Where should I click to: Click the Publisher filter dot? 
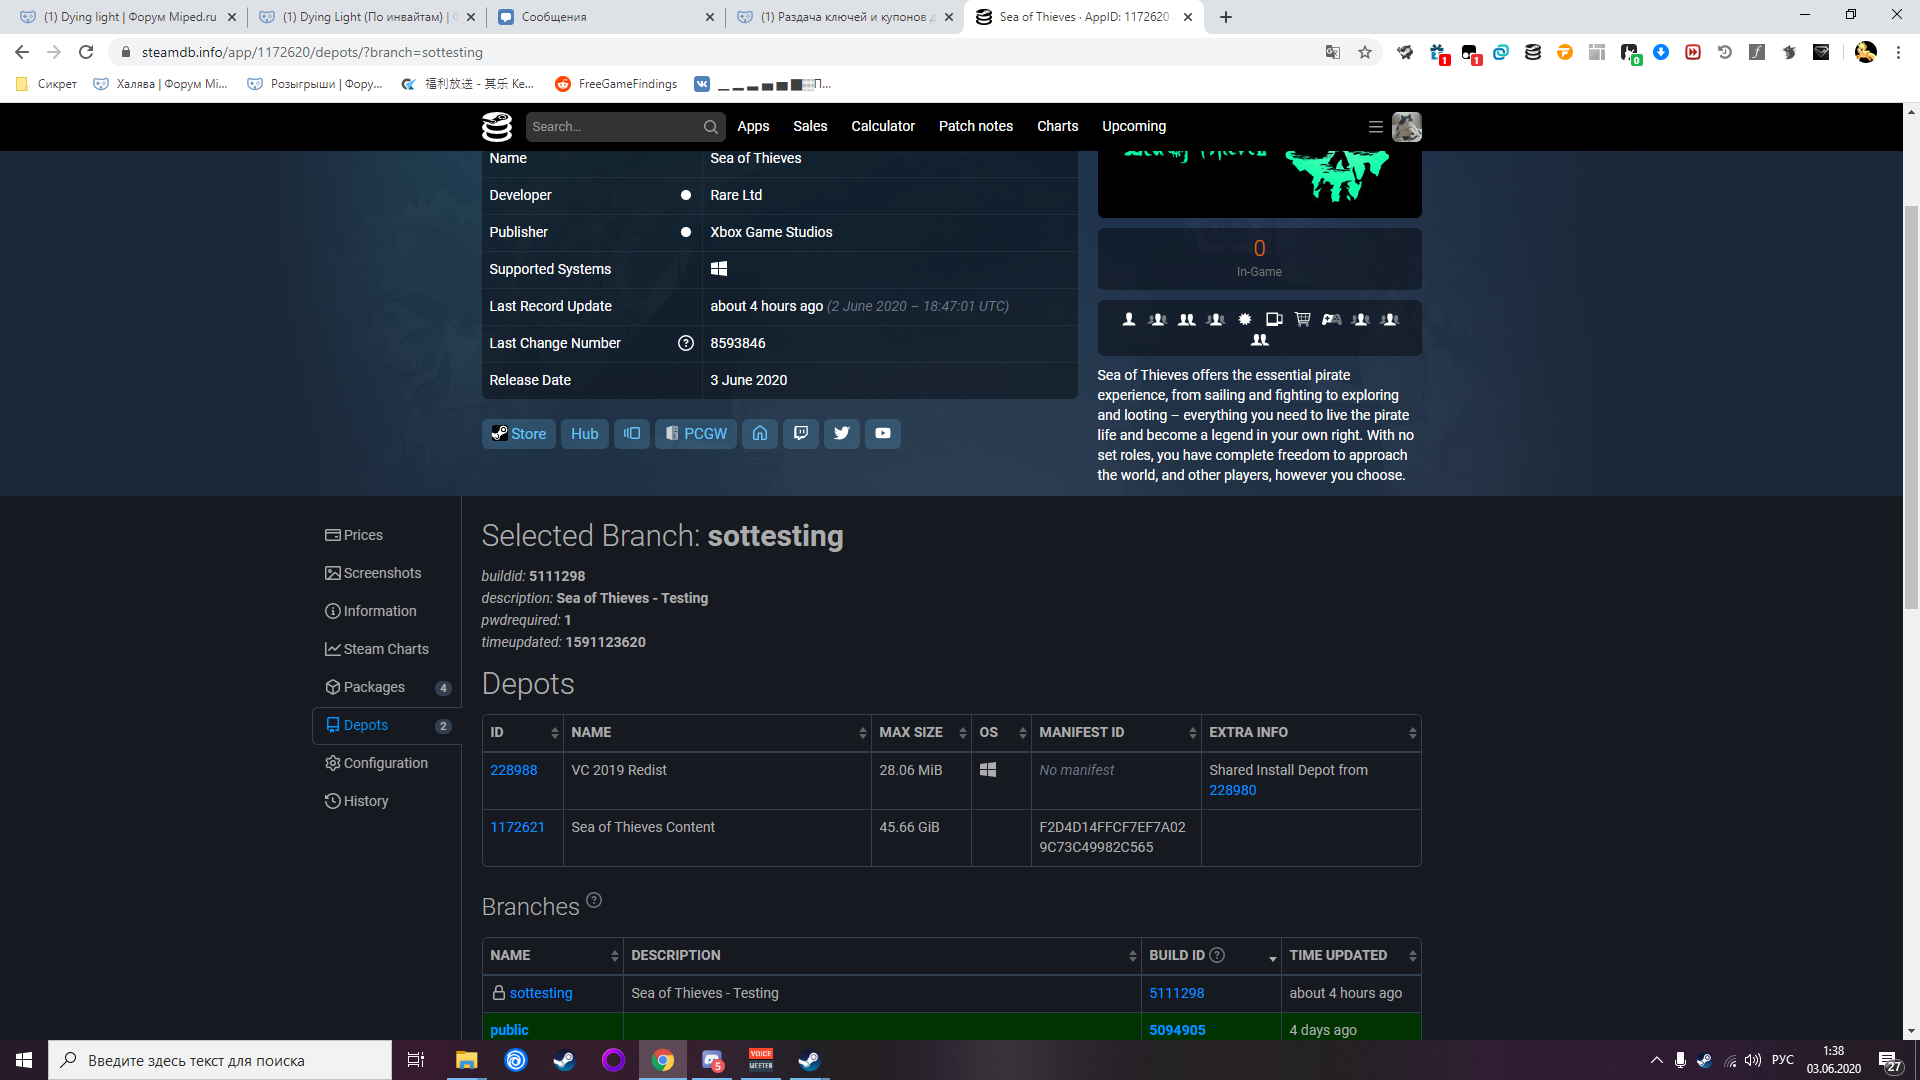(x=686, y=232)
